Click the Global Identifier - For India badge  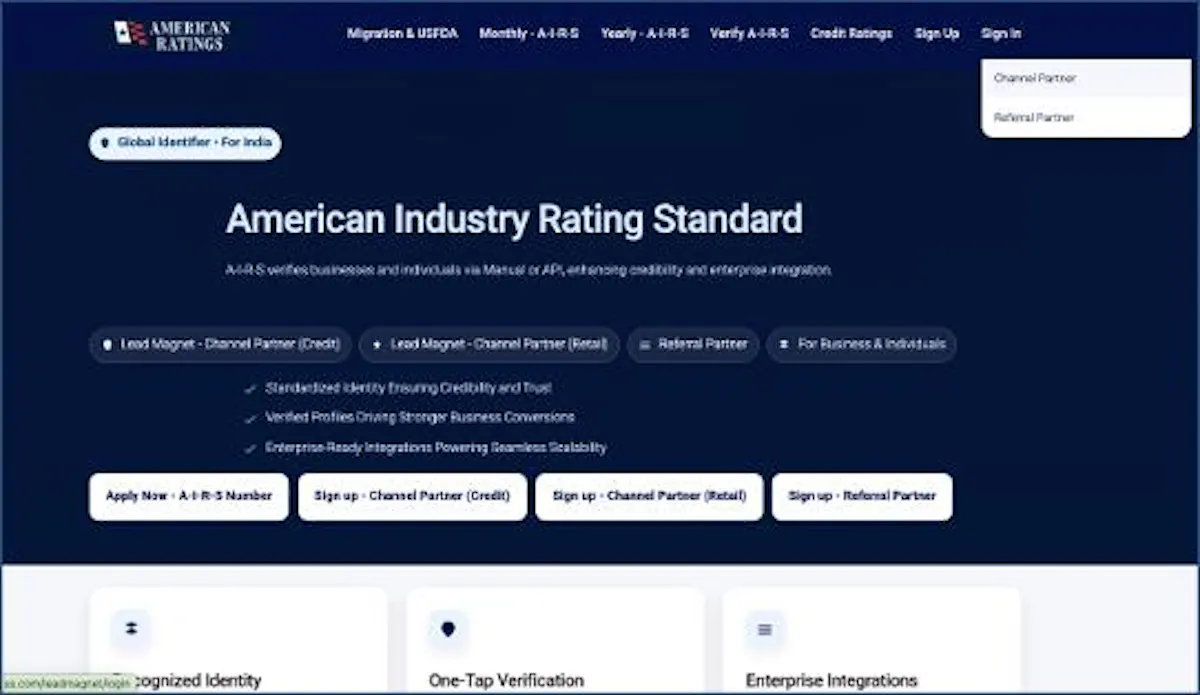point(185,143)
